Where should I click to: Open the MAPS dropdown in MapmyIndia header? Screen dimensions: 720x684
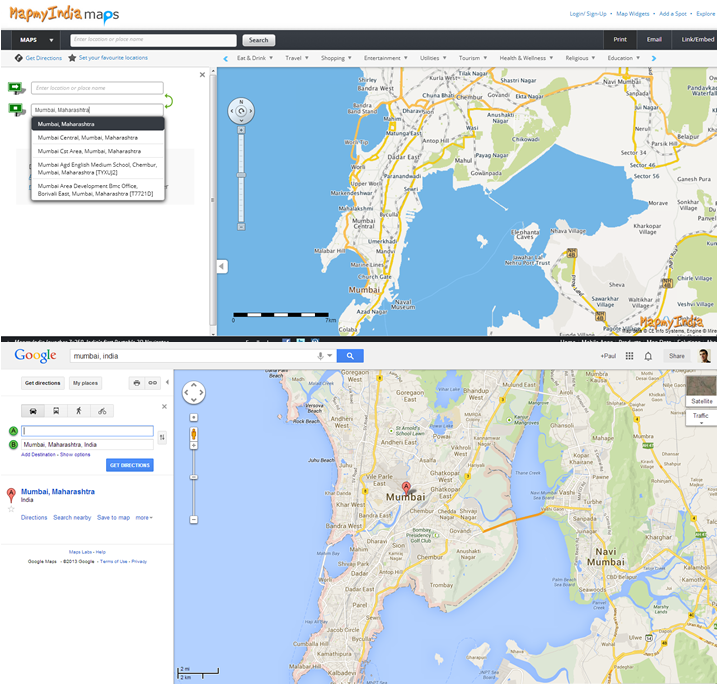coord(36,40)
